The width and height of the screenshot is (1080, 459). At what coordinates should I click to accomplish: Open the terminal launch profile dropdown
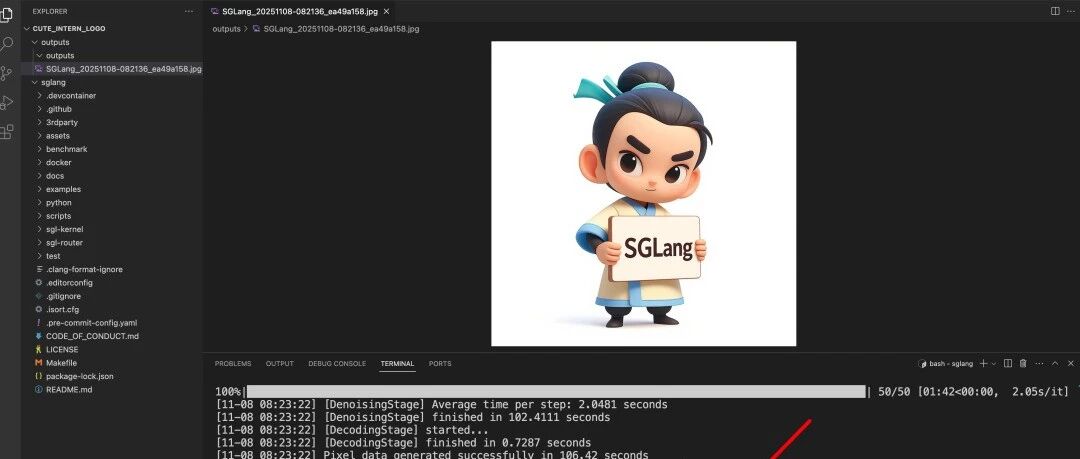click(x=993, y=363)
